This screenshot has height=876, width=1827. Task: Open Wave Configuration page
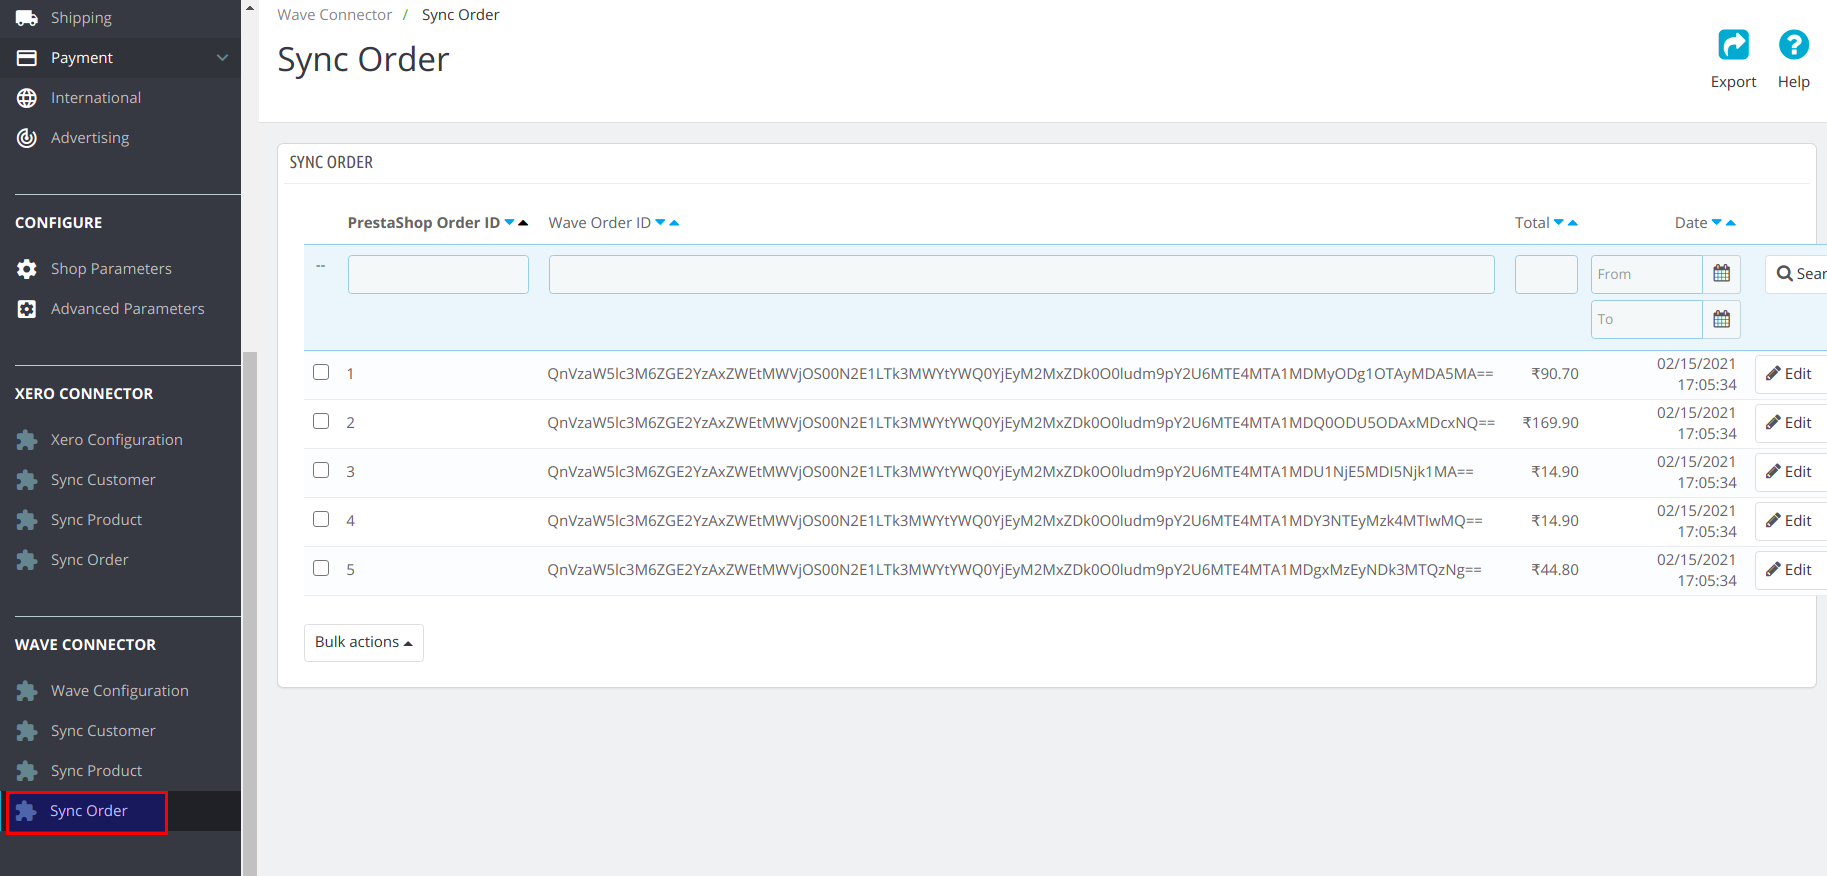pyautogui.click(x=120, y=691)
